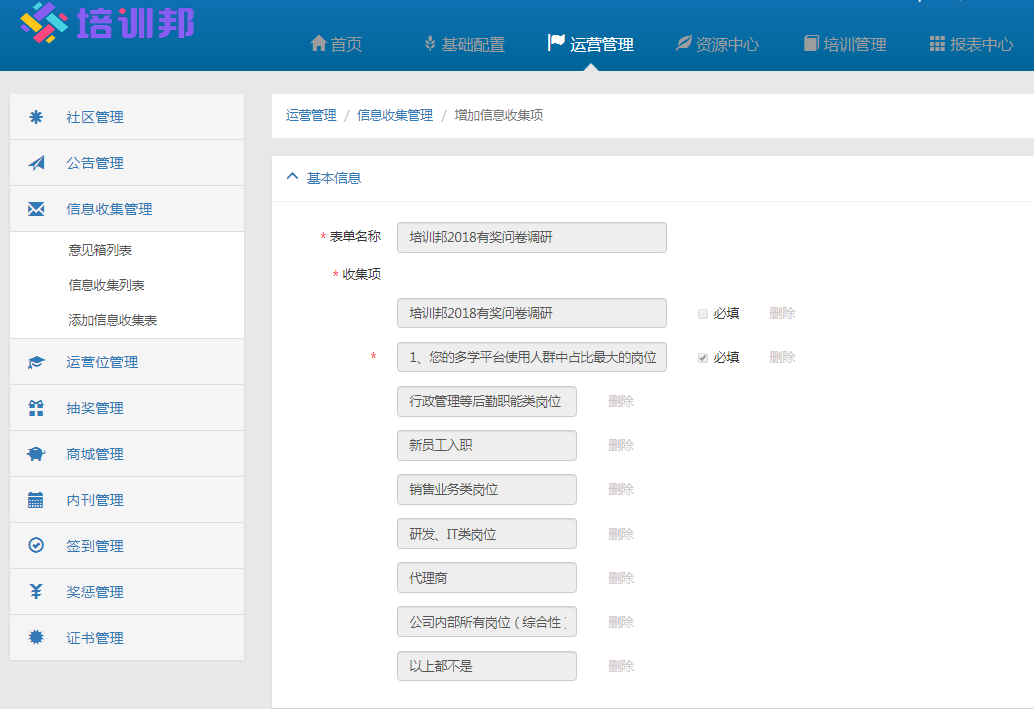
Task: Click the envelope icon for 信息收集管理
Action: (36, 209)
